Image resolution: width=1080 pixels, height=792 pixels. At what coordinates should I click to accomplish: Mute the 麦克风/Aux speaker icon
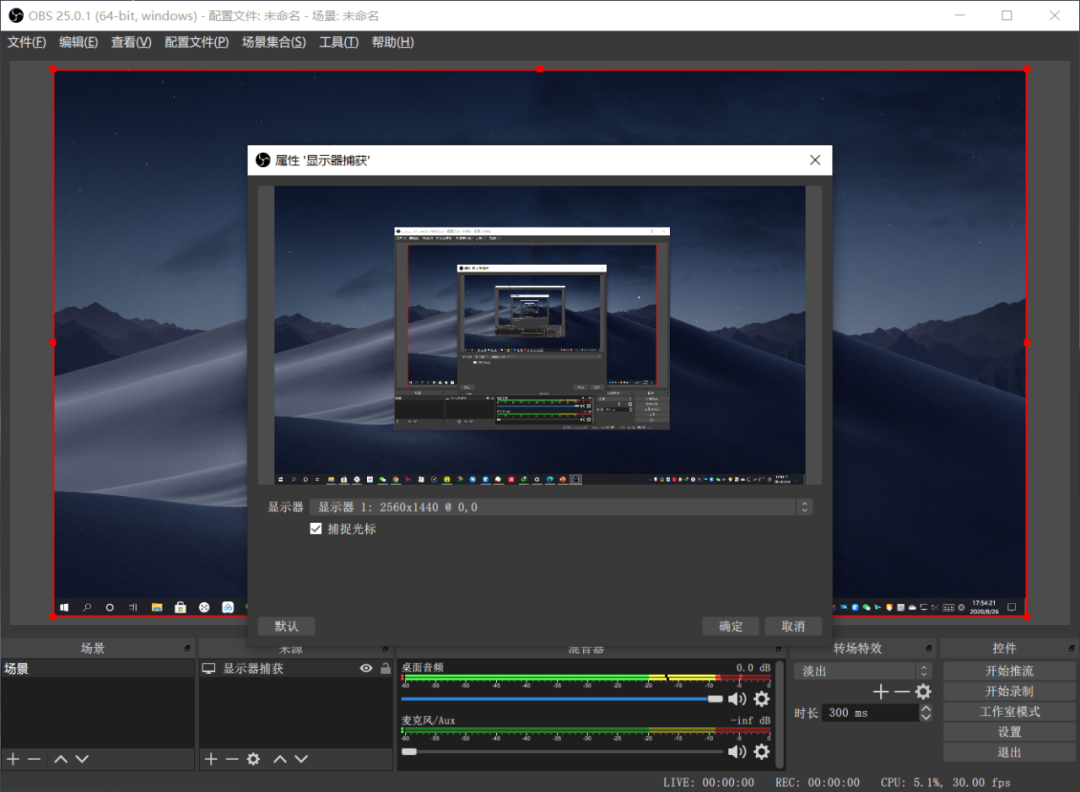pos(737,751)
